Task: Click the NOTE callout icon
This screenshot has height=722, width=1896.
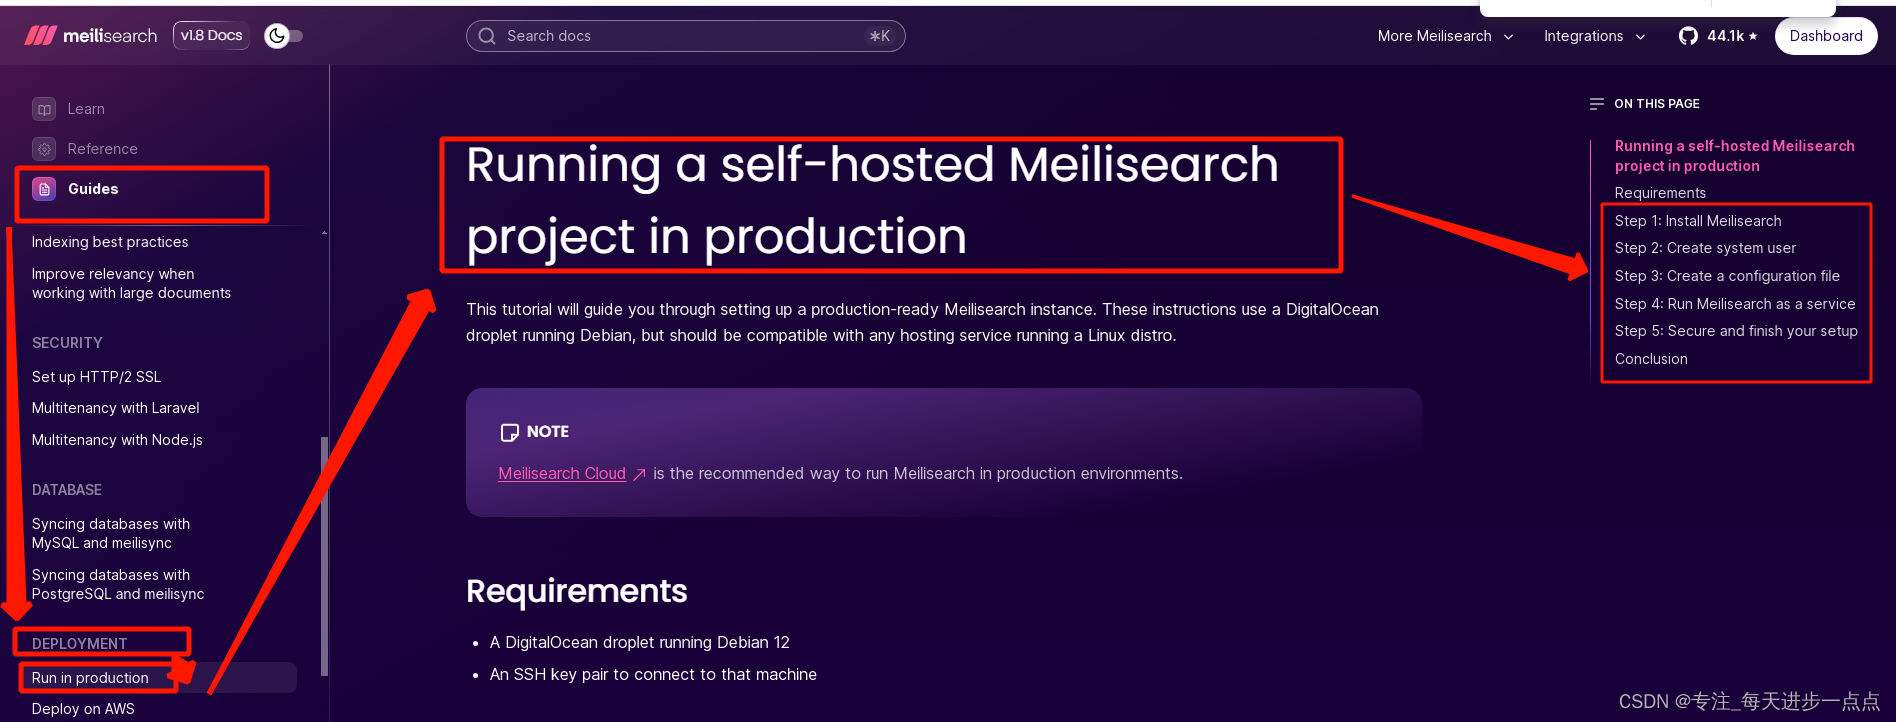Action: tap(510, 432)
